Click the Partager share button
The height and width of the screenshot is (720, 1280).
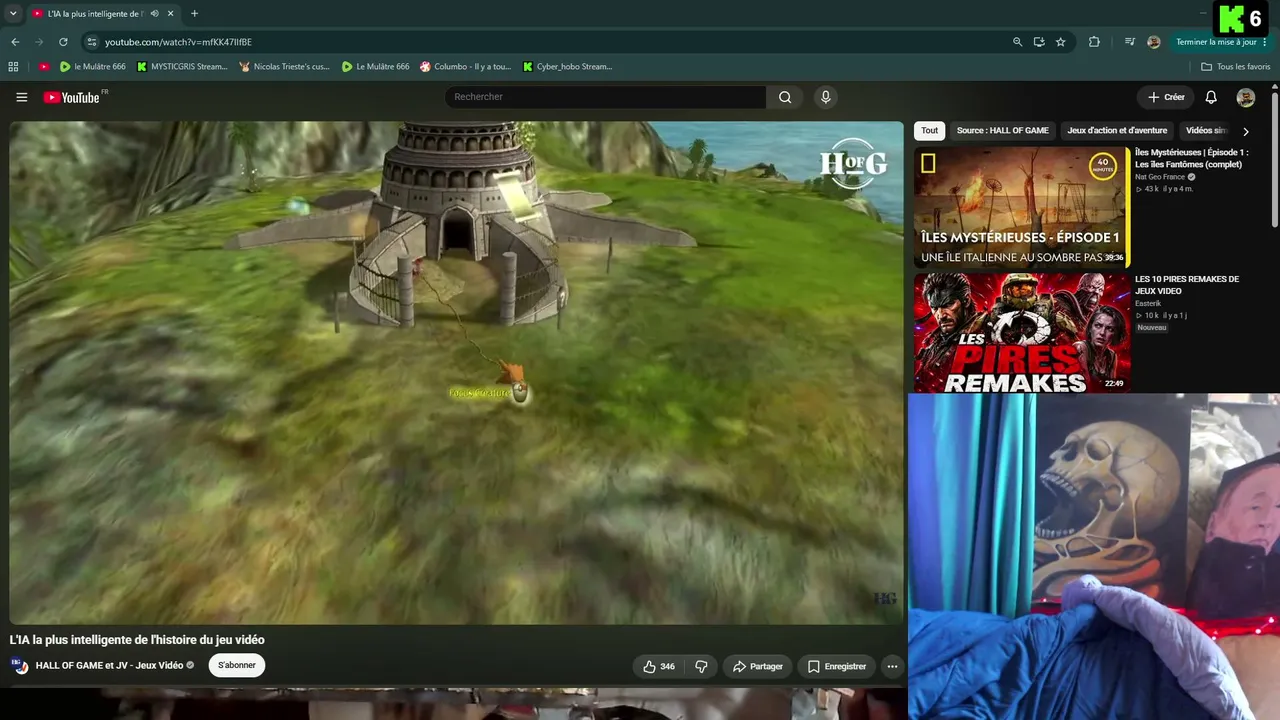pos(757,666)
